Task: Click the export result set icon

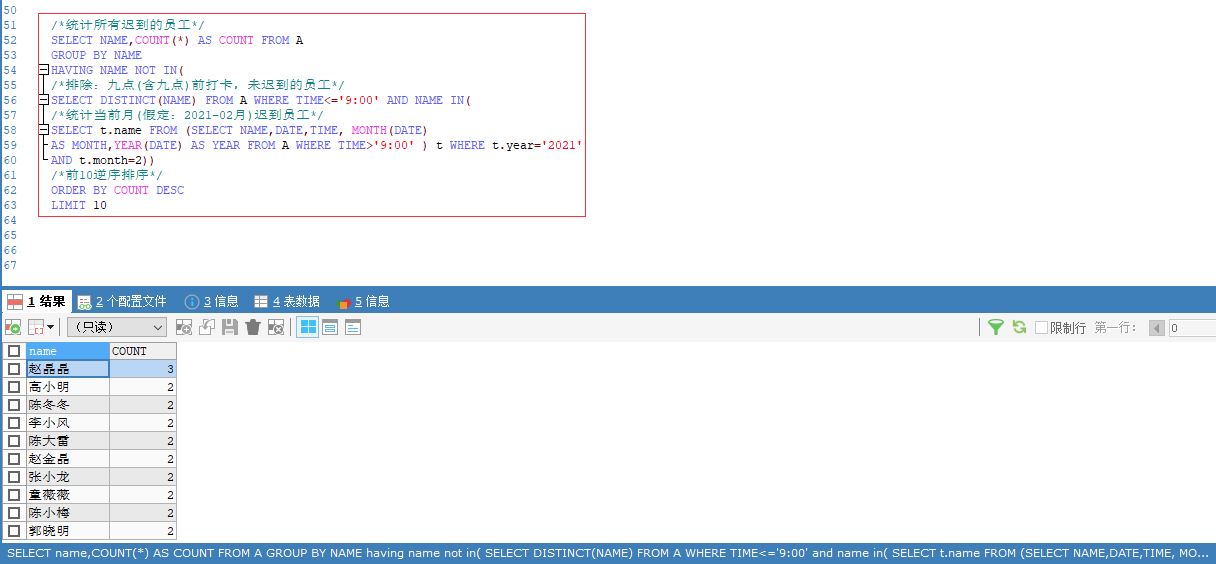Action: coord(13,327)
